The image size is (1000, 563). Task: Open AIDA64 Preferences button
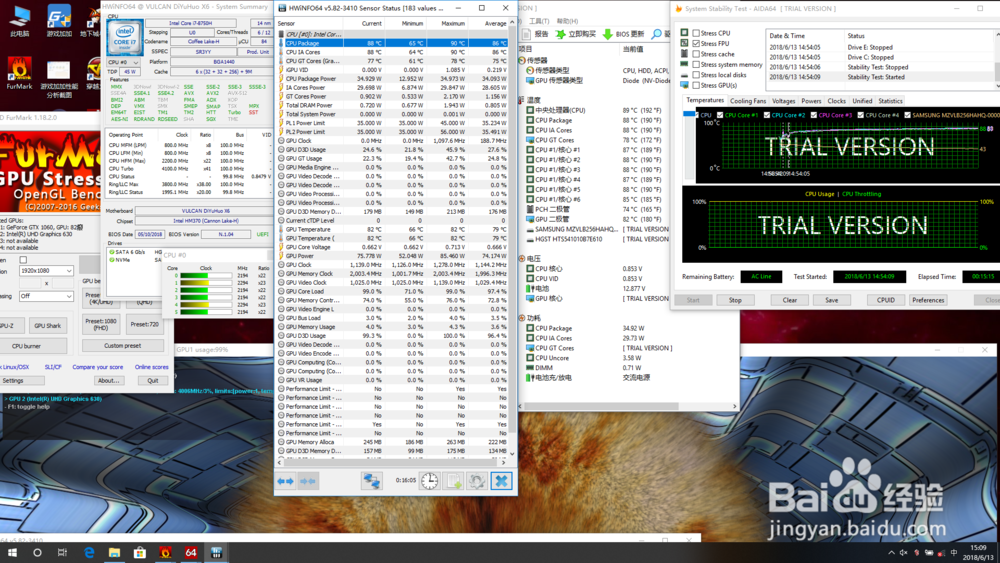coord(928,300)
